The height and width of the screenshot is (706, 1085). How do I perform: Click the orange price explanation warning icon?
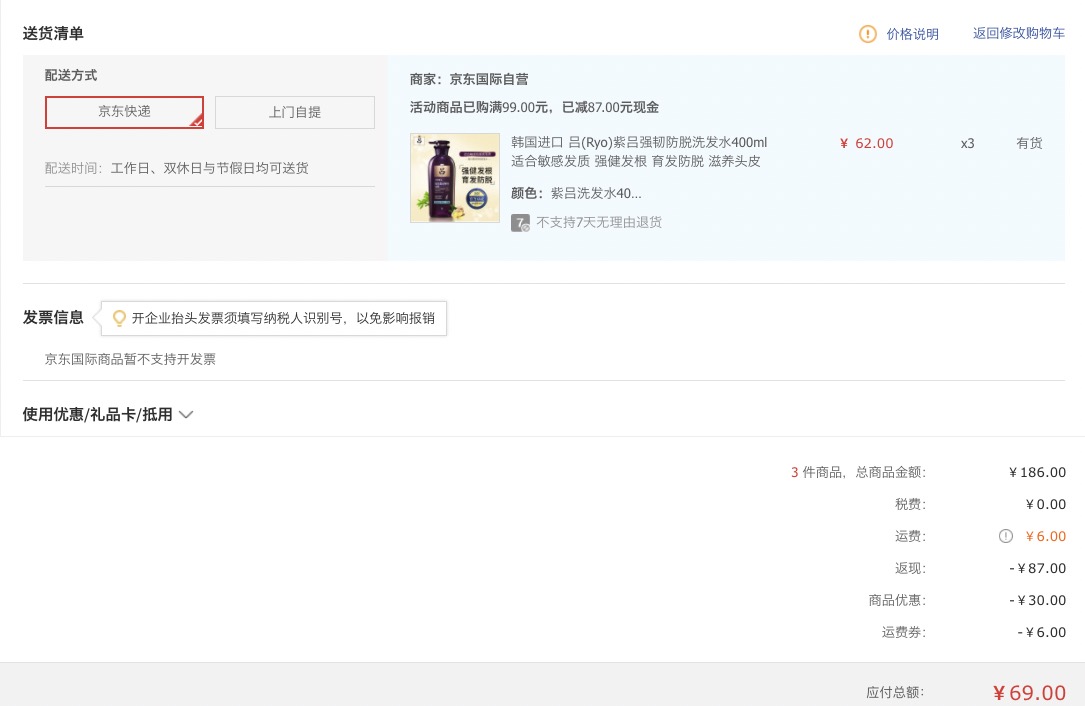tap(867, 34)
